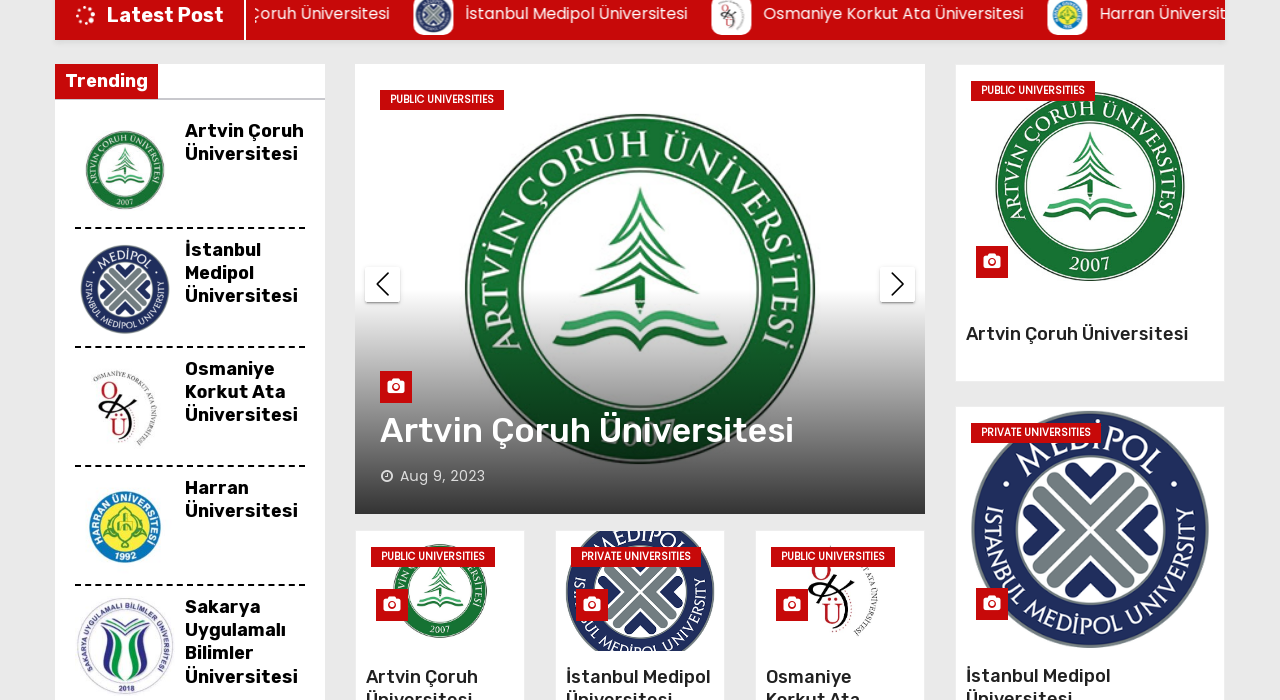This screenshot has width=1280, height=700.
Task: Open the İstanbul Medipol Üniversitesi link in Trending
Action: [x=241, y=273]
